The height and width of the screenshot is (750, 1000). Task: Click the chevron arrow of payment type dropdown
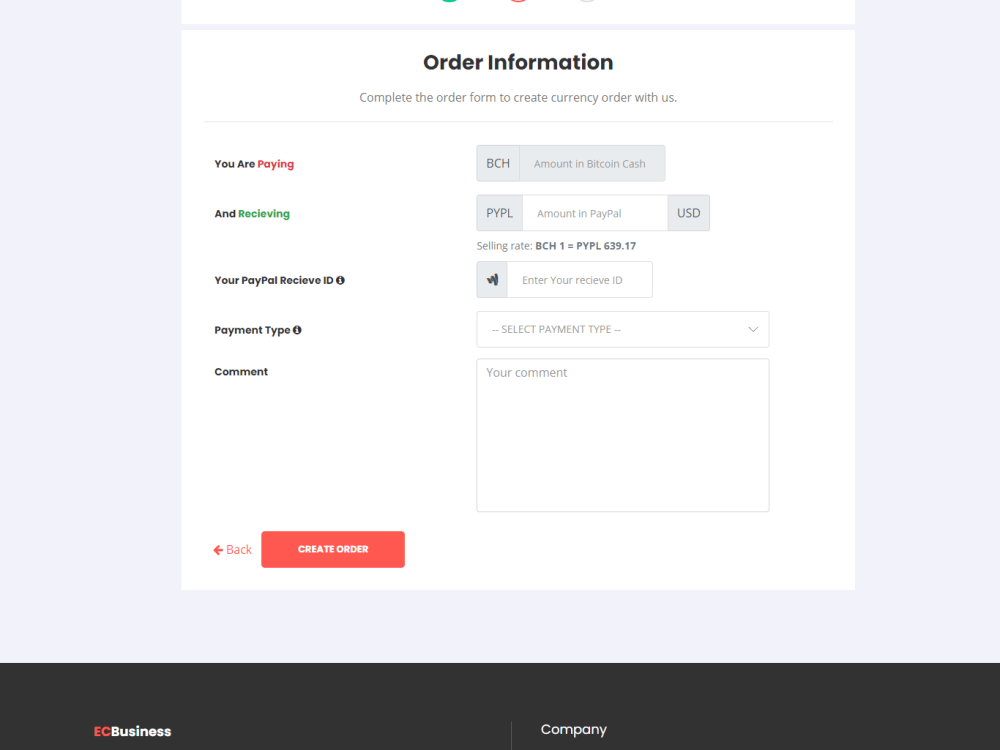753,330
